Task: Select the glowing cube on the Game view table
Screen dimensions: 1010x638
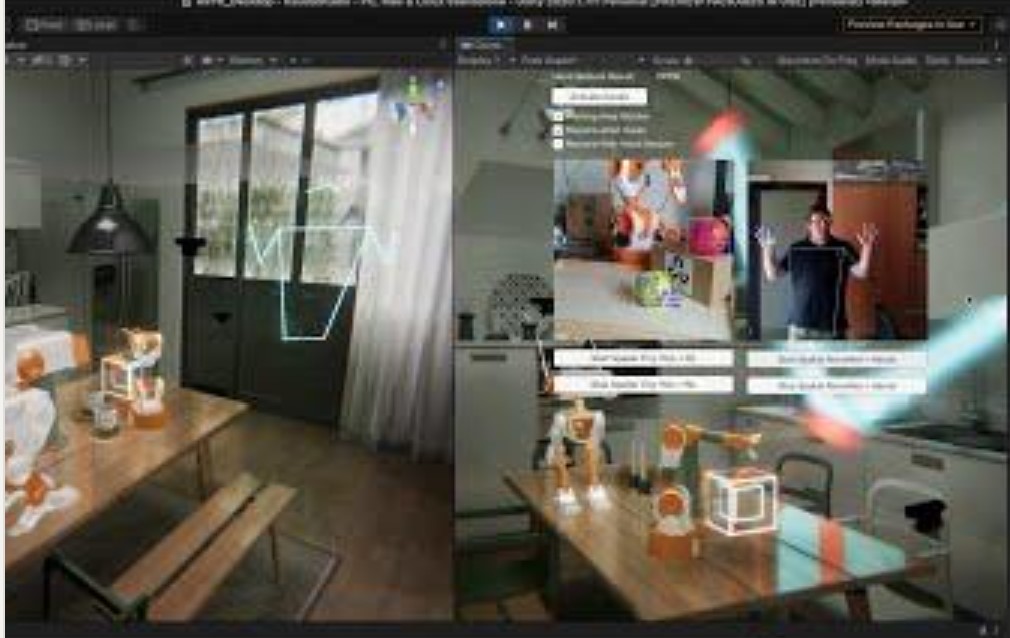Action: (741, 503)
